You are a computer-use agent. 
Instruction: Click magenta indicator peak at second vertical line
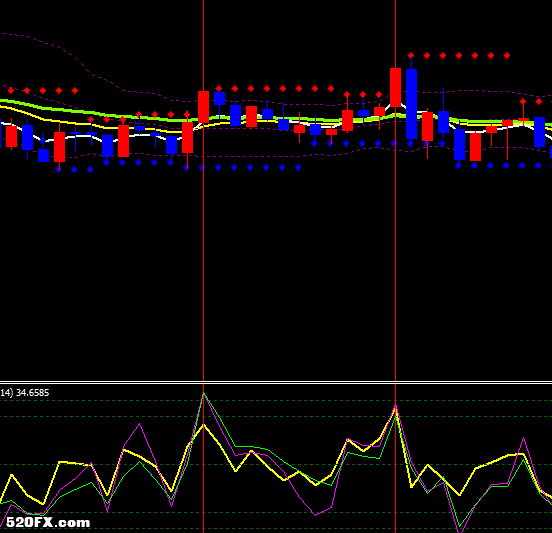(x=396, y=406)
